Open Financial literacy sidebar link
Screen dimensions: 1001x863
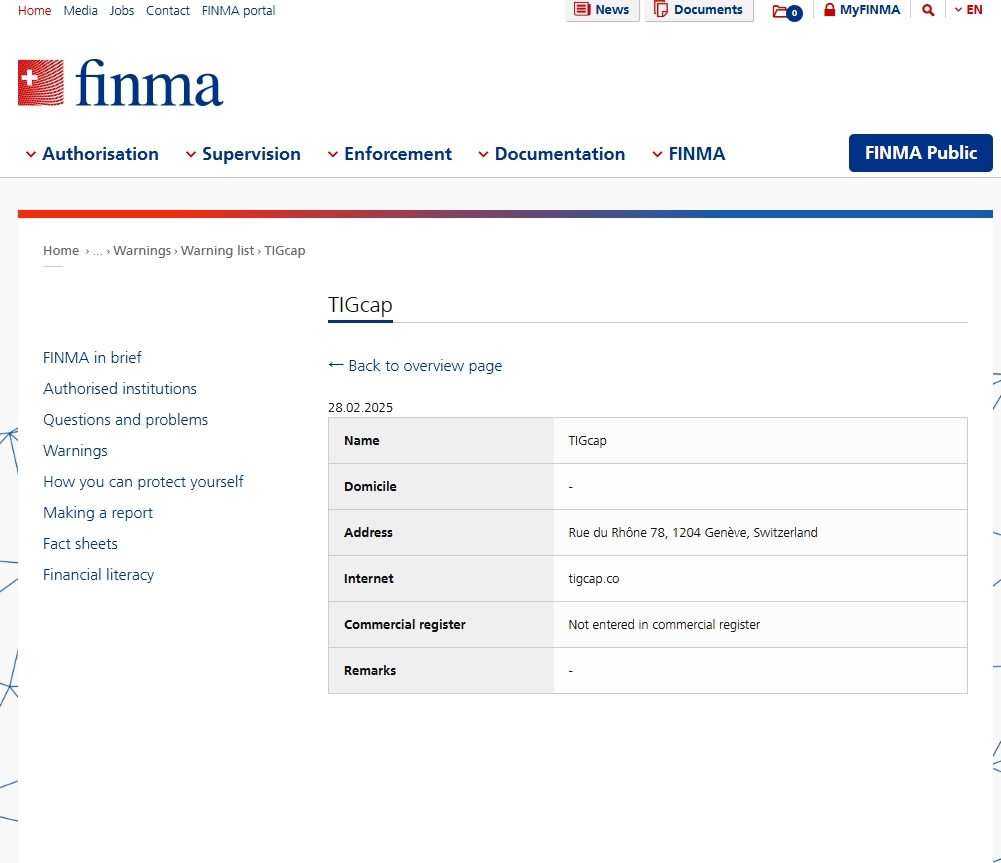[x=98, y=574]
